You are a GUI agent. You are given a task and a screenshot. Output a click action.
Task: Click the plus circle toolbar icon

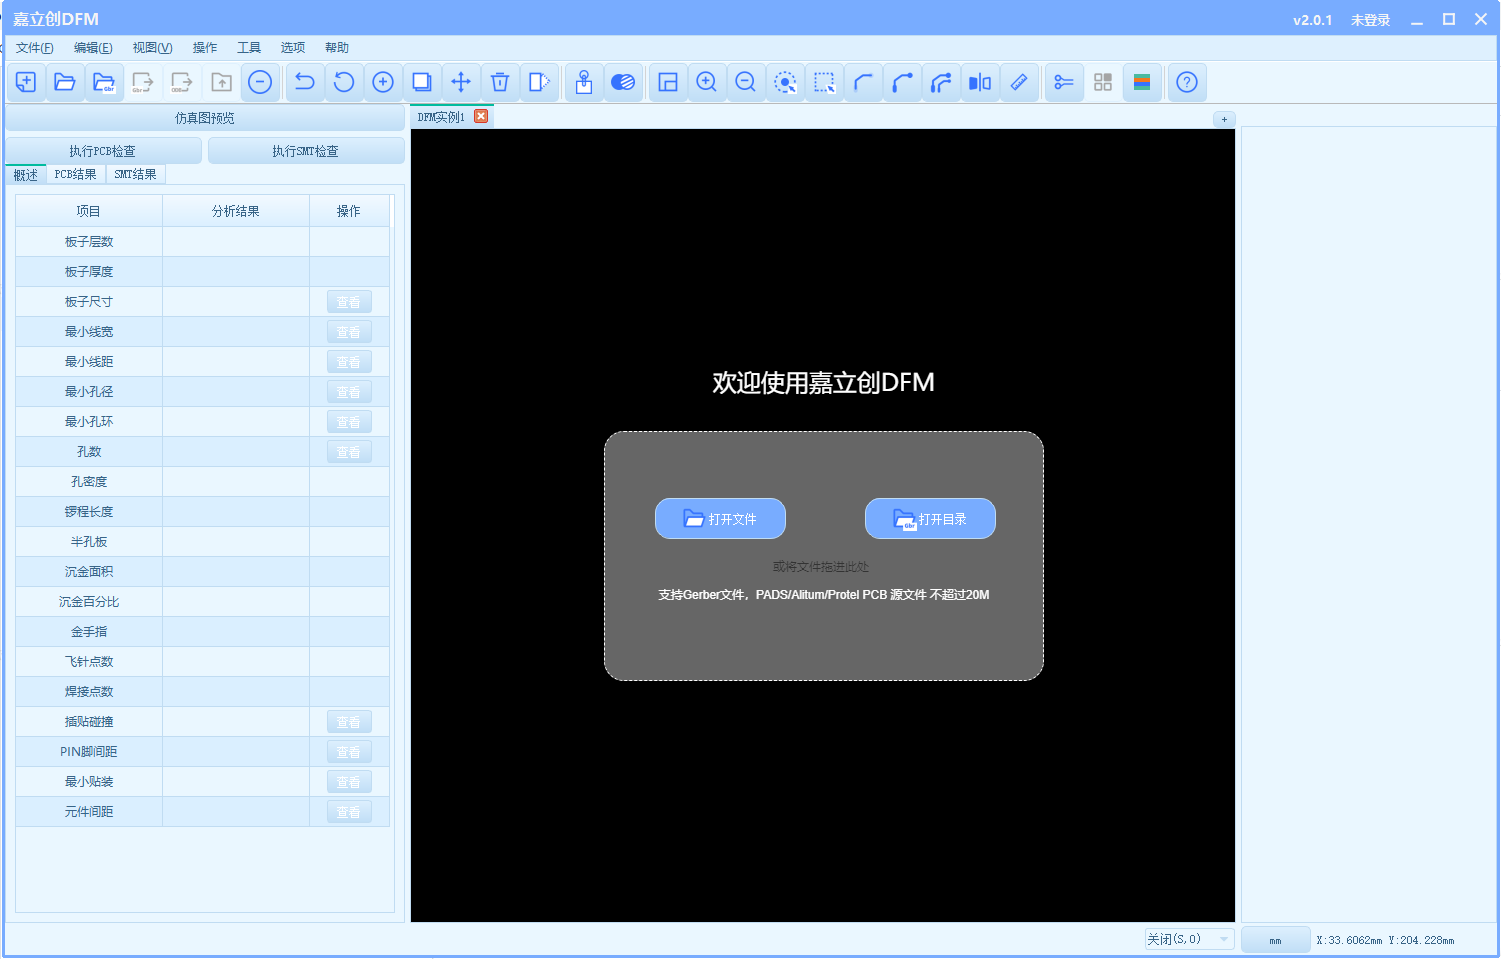point(383,82)
